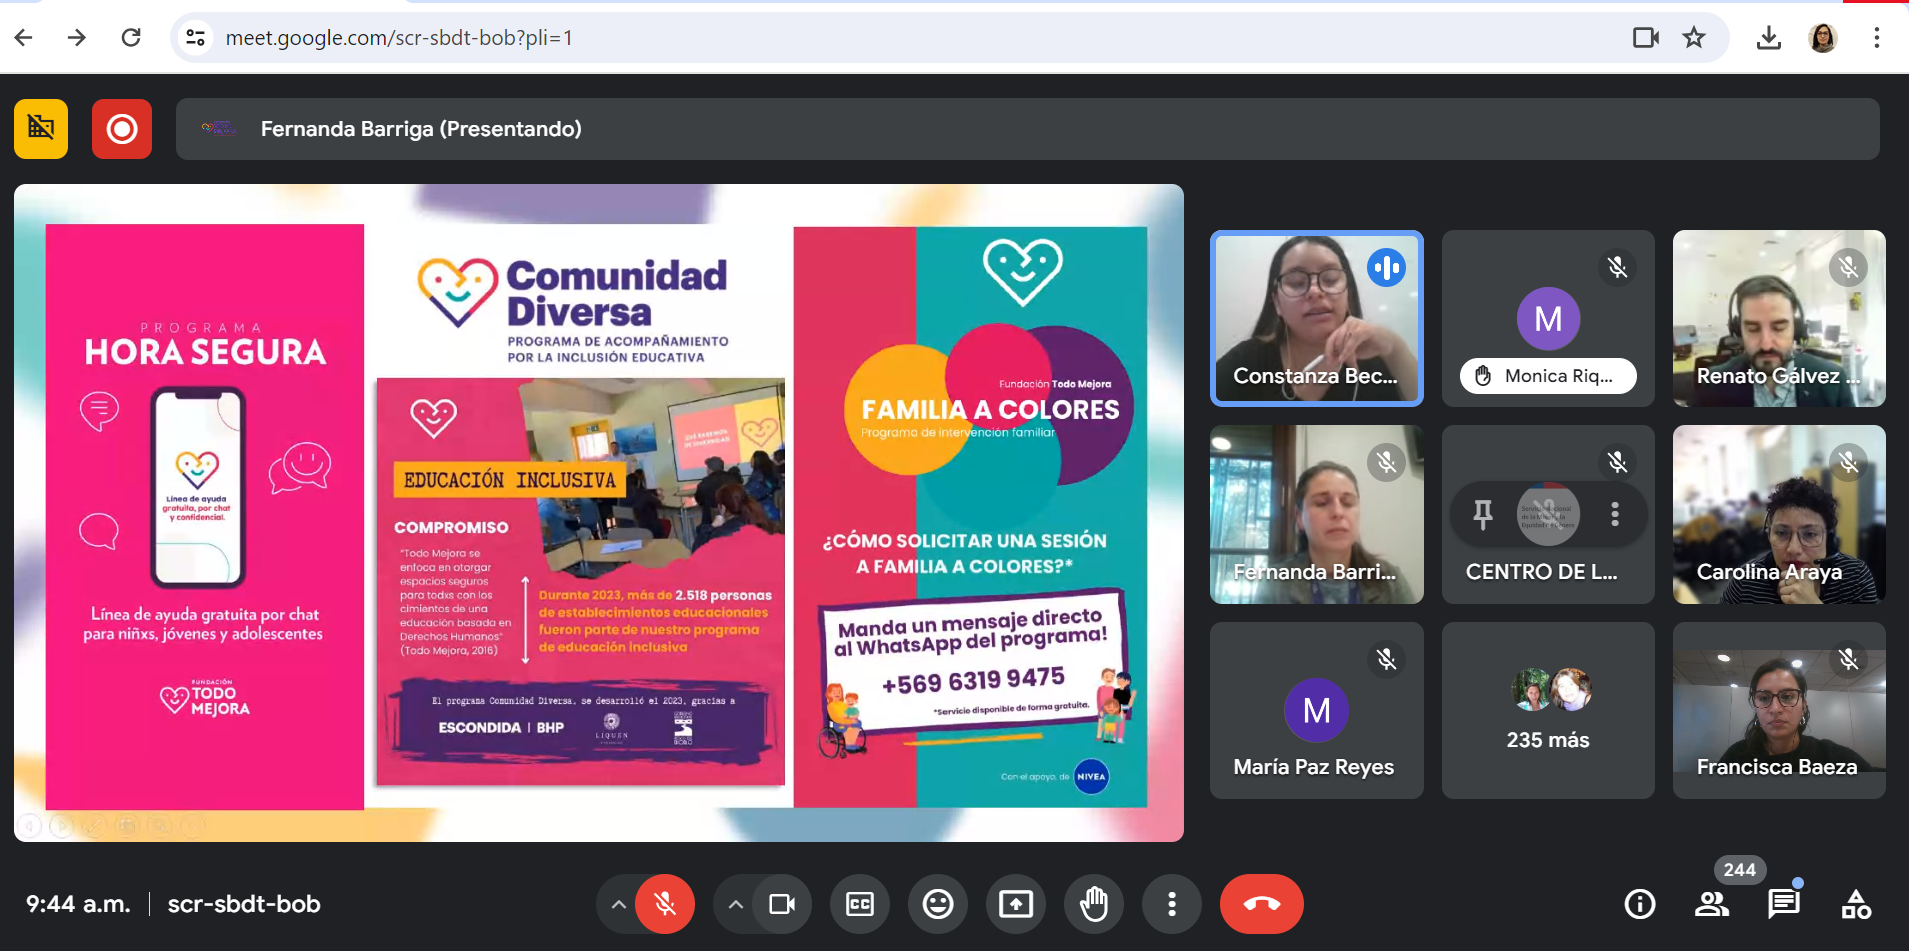Toggle the camera on or off
Screen dimensions: 1909x951
pos(782,904)
